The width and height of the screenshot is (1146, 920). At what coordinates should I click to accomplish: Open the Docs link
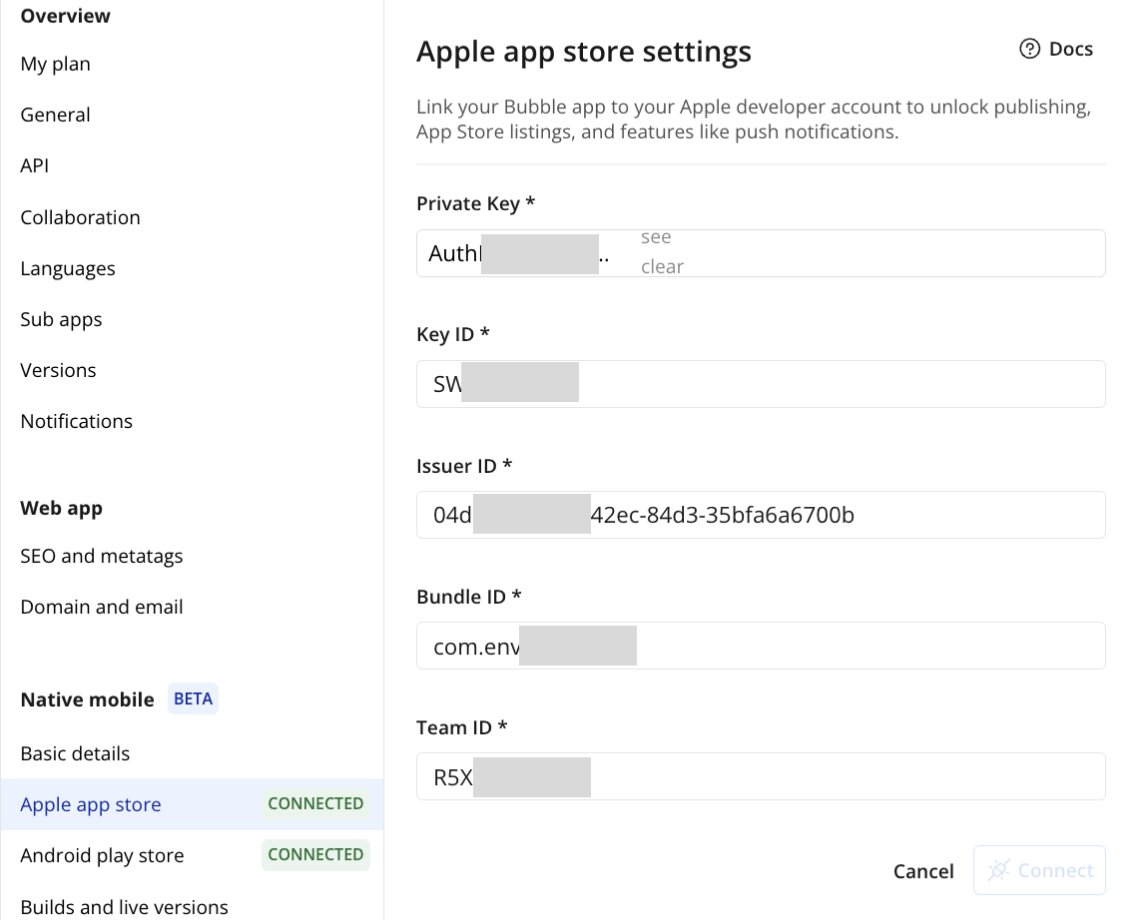tap(1056, 49)
